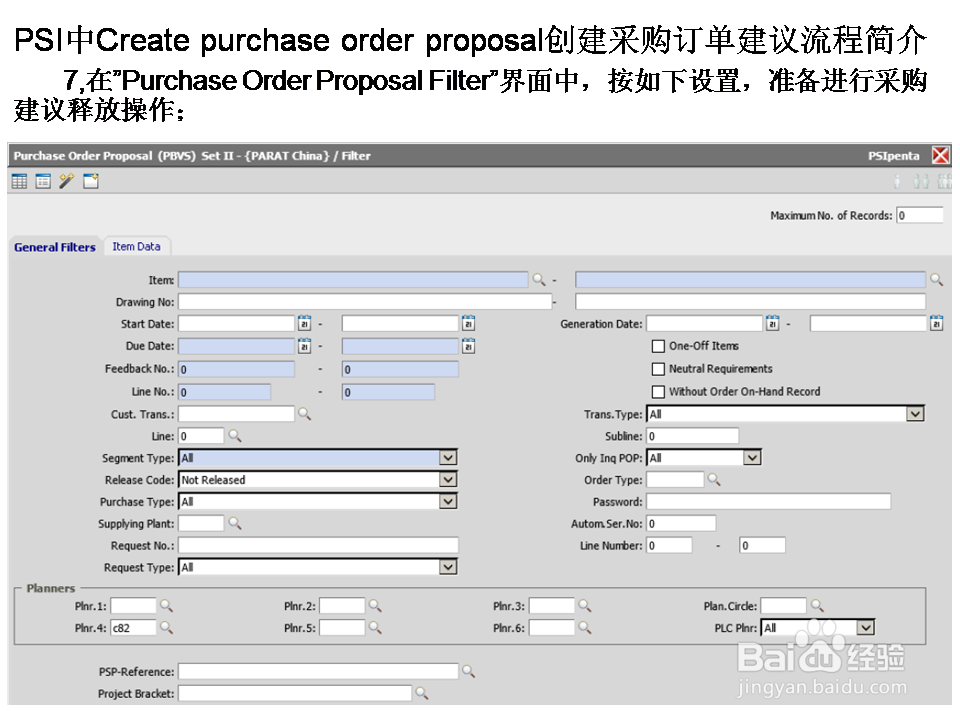960x720 pixels.
Task: Enable the One-Off Items checkbox
Action: pyautogui.click(x=658, y=347)
